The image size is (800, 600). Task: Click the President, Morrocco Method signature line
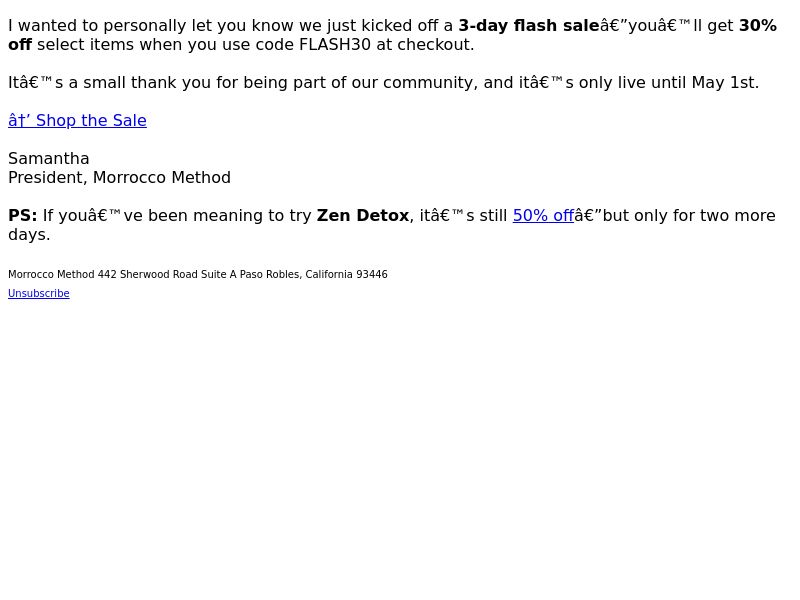[x=119, y=178]
